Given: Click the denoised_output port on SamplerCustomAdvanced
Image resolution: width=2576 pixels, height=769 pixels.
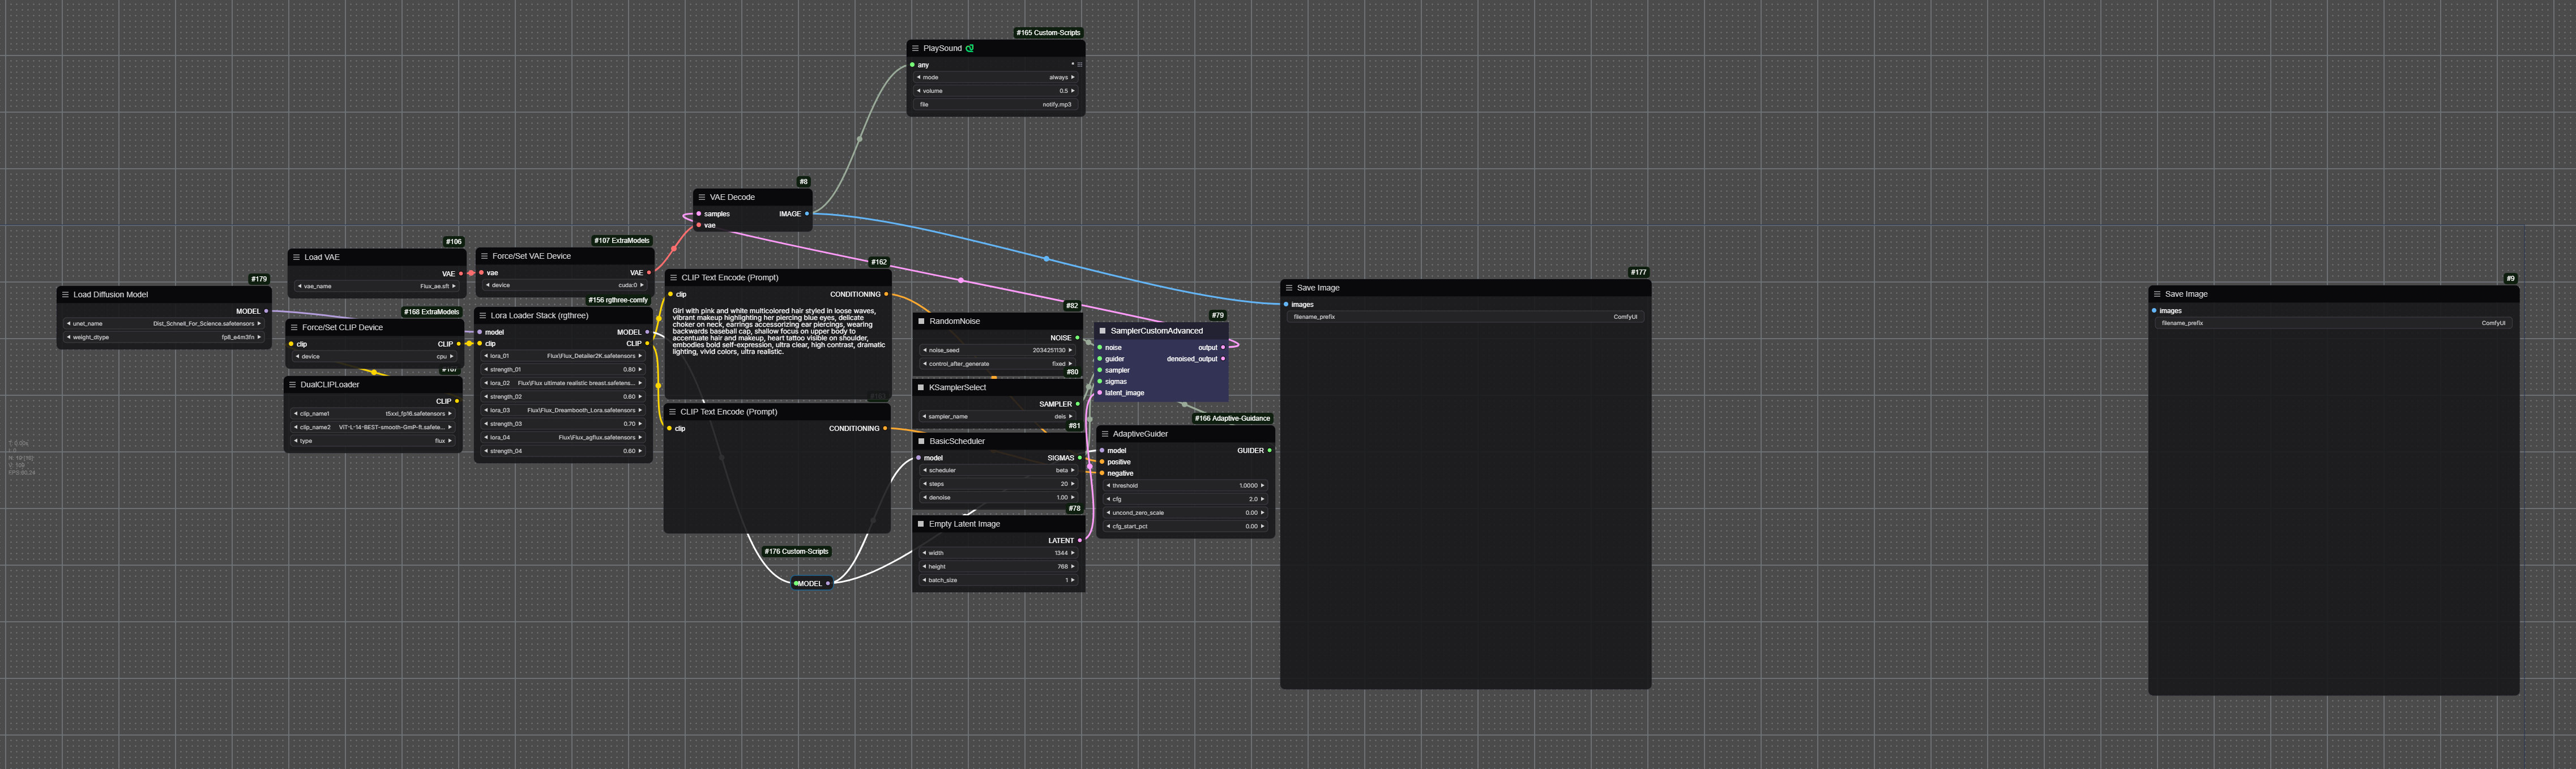Looking at the screenshot, I should point(1223,359).
